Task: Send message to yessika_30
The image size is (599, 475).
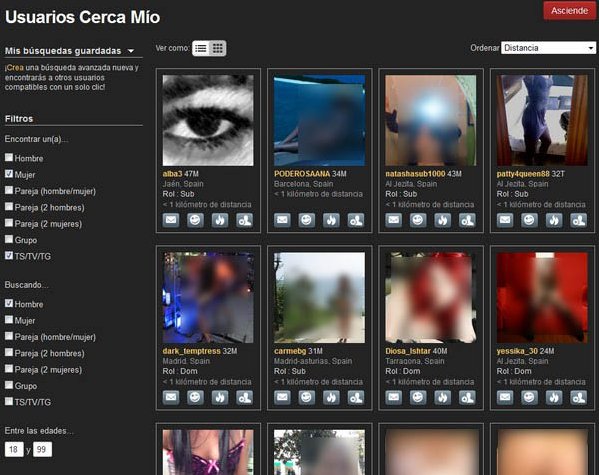Action: (505, 397)
